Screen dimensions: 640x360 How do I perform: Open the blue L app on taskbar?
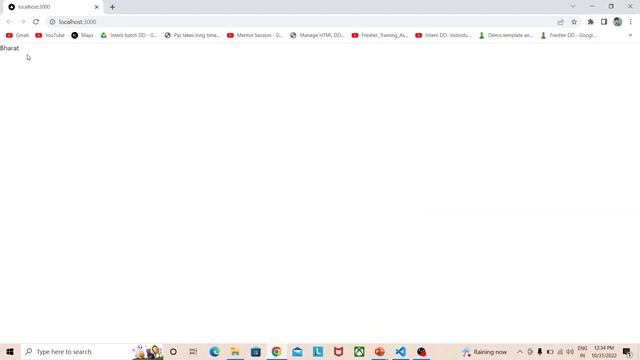(x=318, y=351)
